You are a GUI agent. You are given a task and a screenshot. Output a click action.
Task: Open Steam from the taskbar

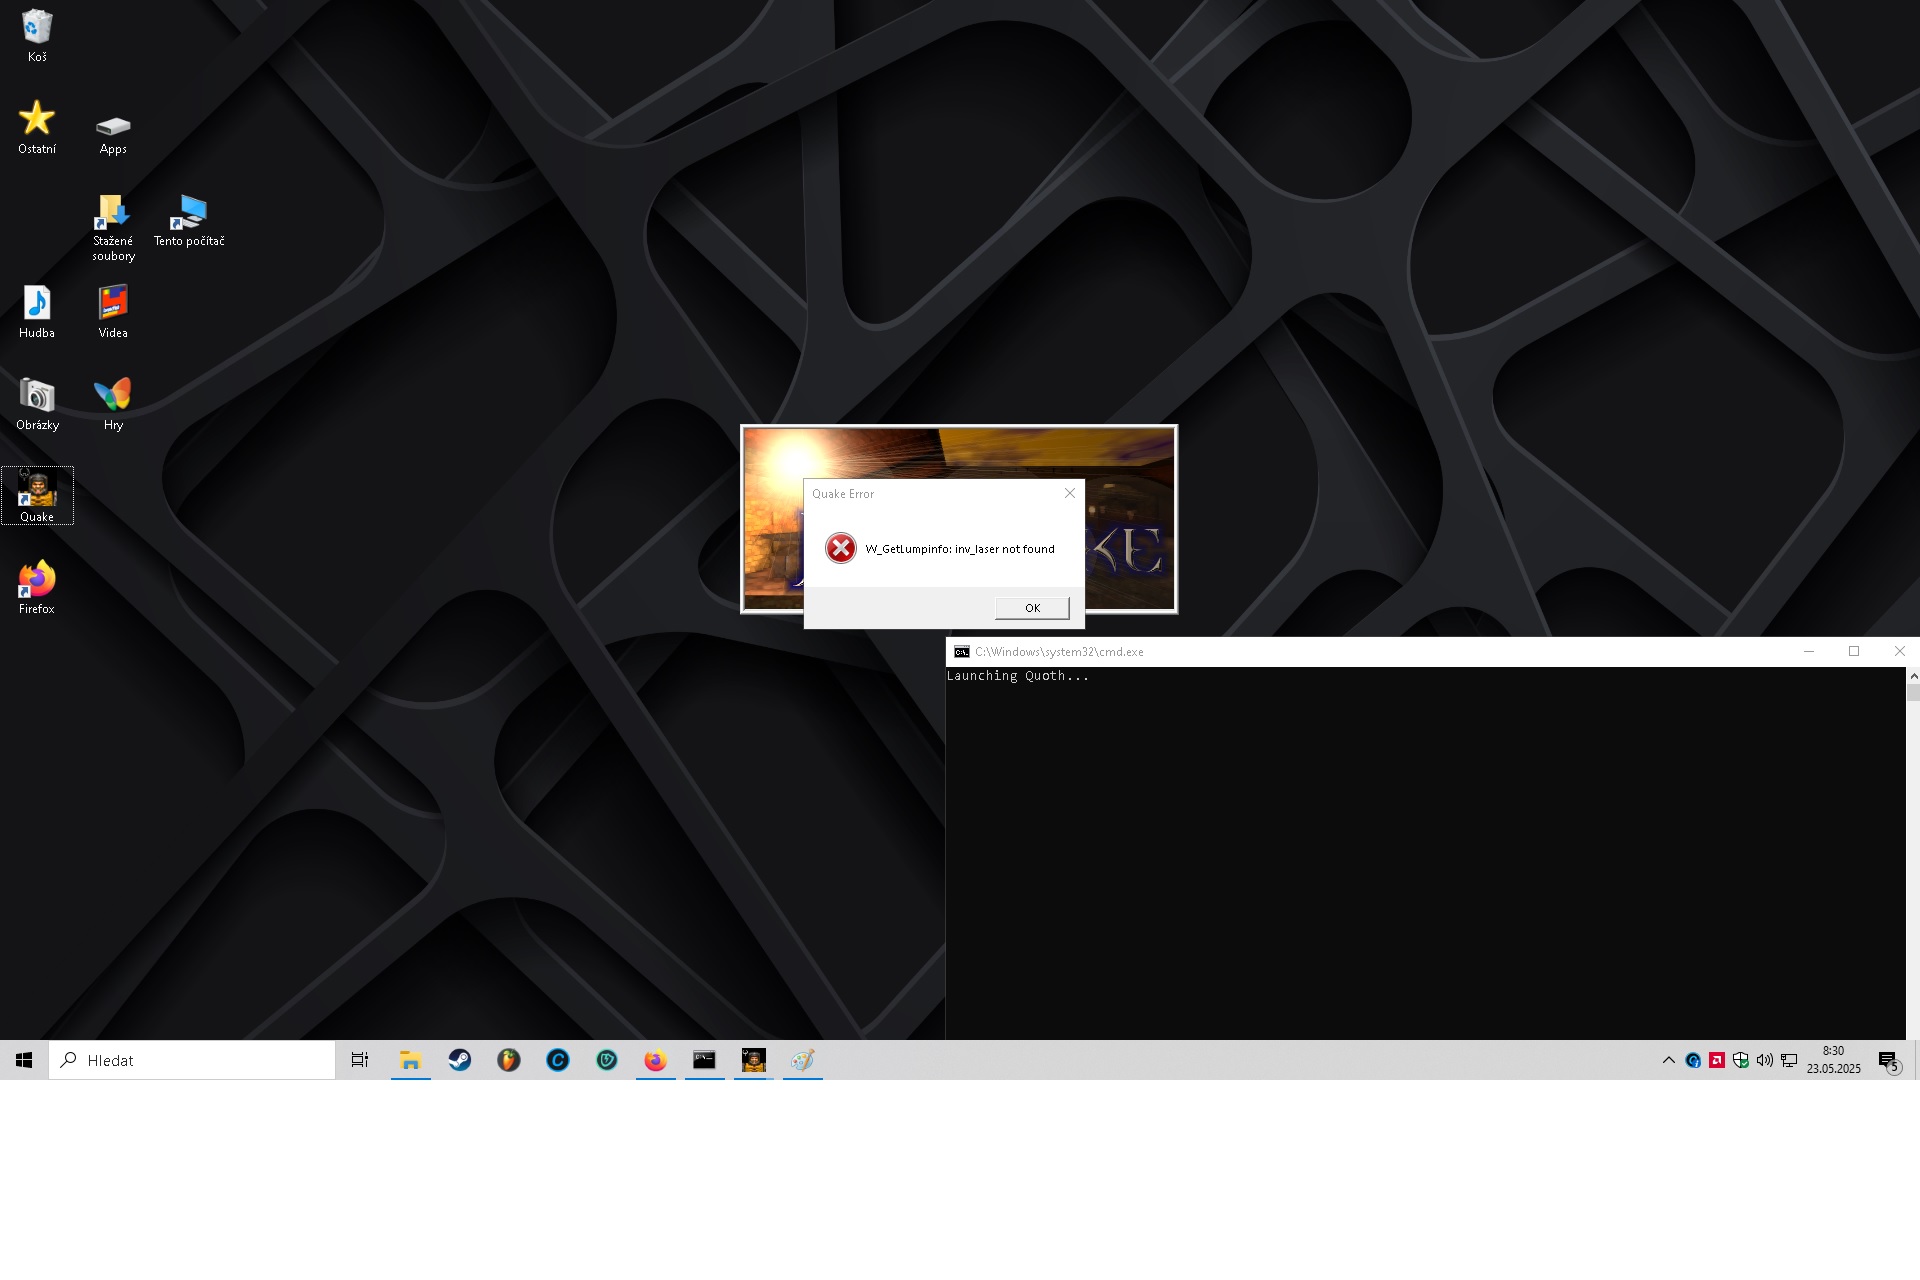460,1060
